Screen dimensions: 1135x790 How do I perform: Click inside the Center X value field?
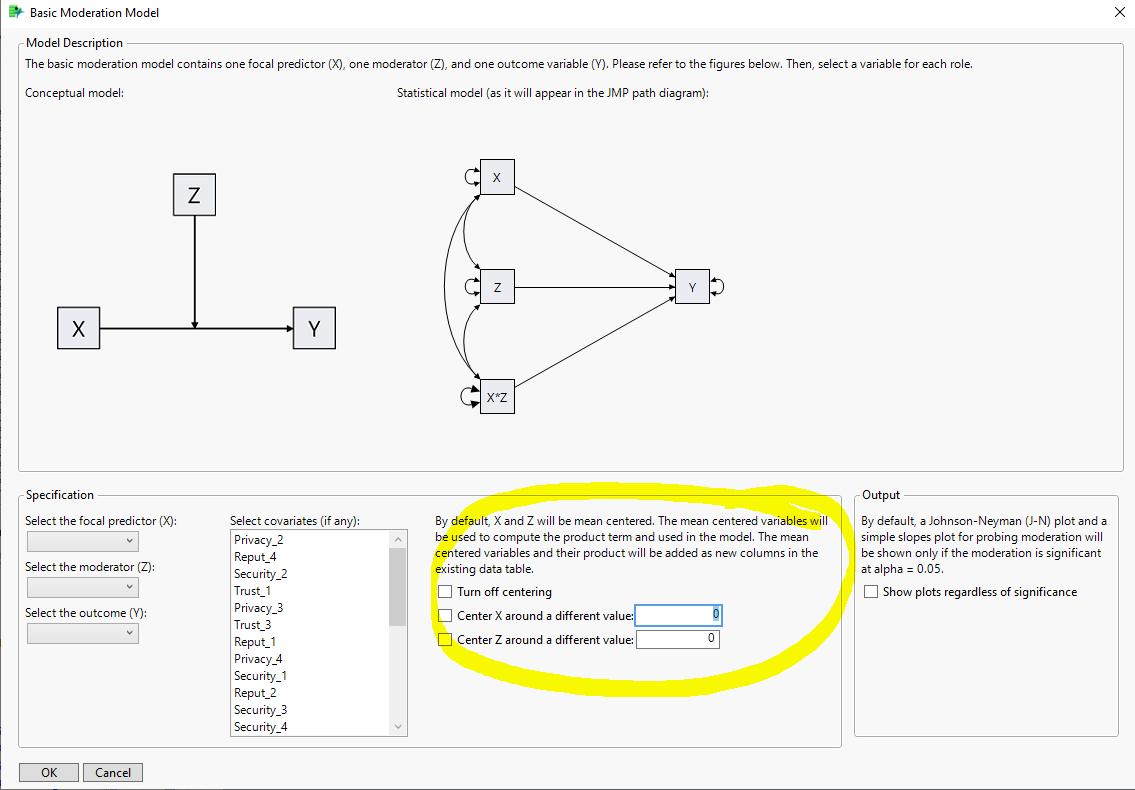click(678, 615)
